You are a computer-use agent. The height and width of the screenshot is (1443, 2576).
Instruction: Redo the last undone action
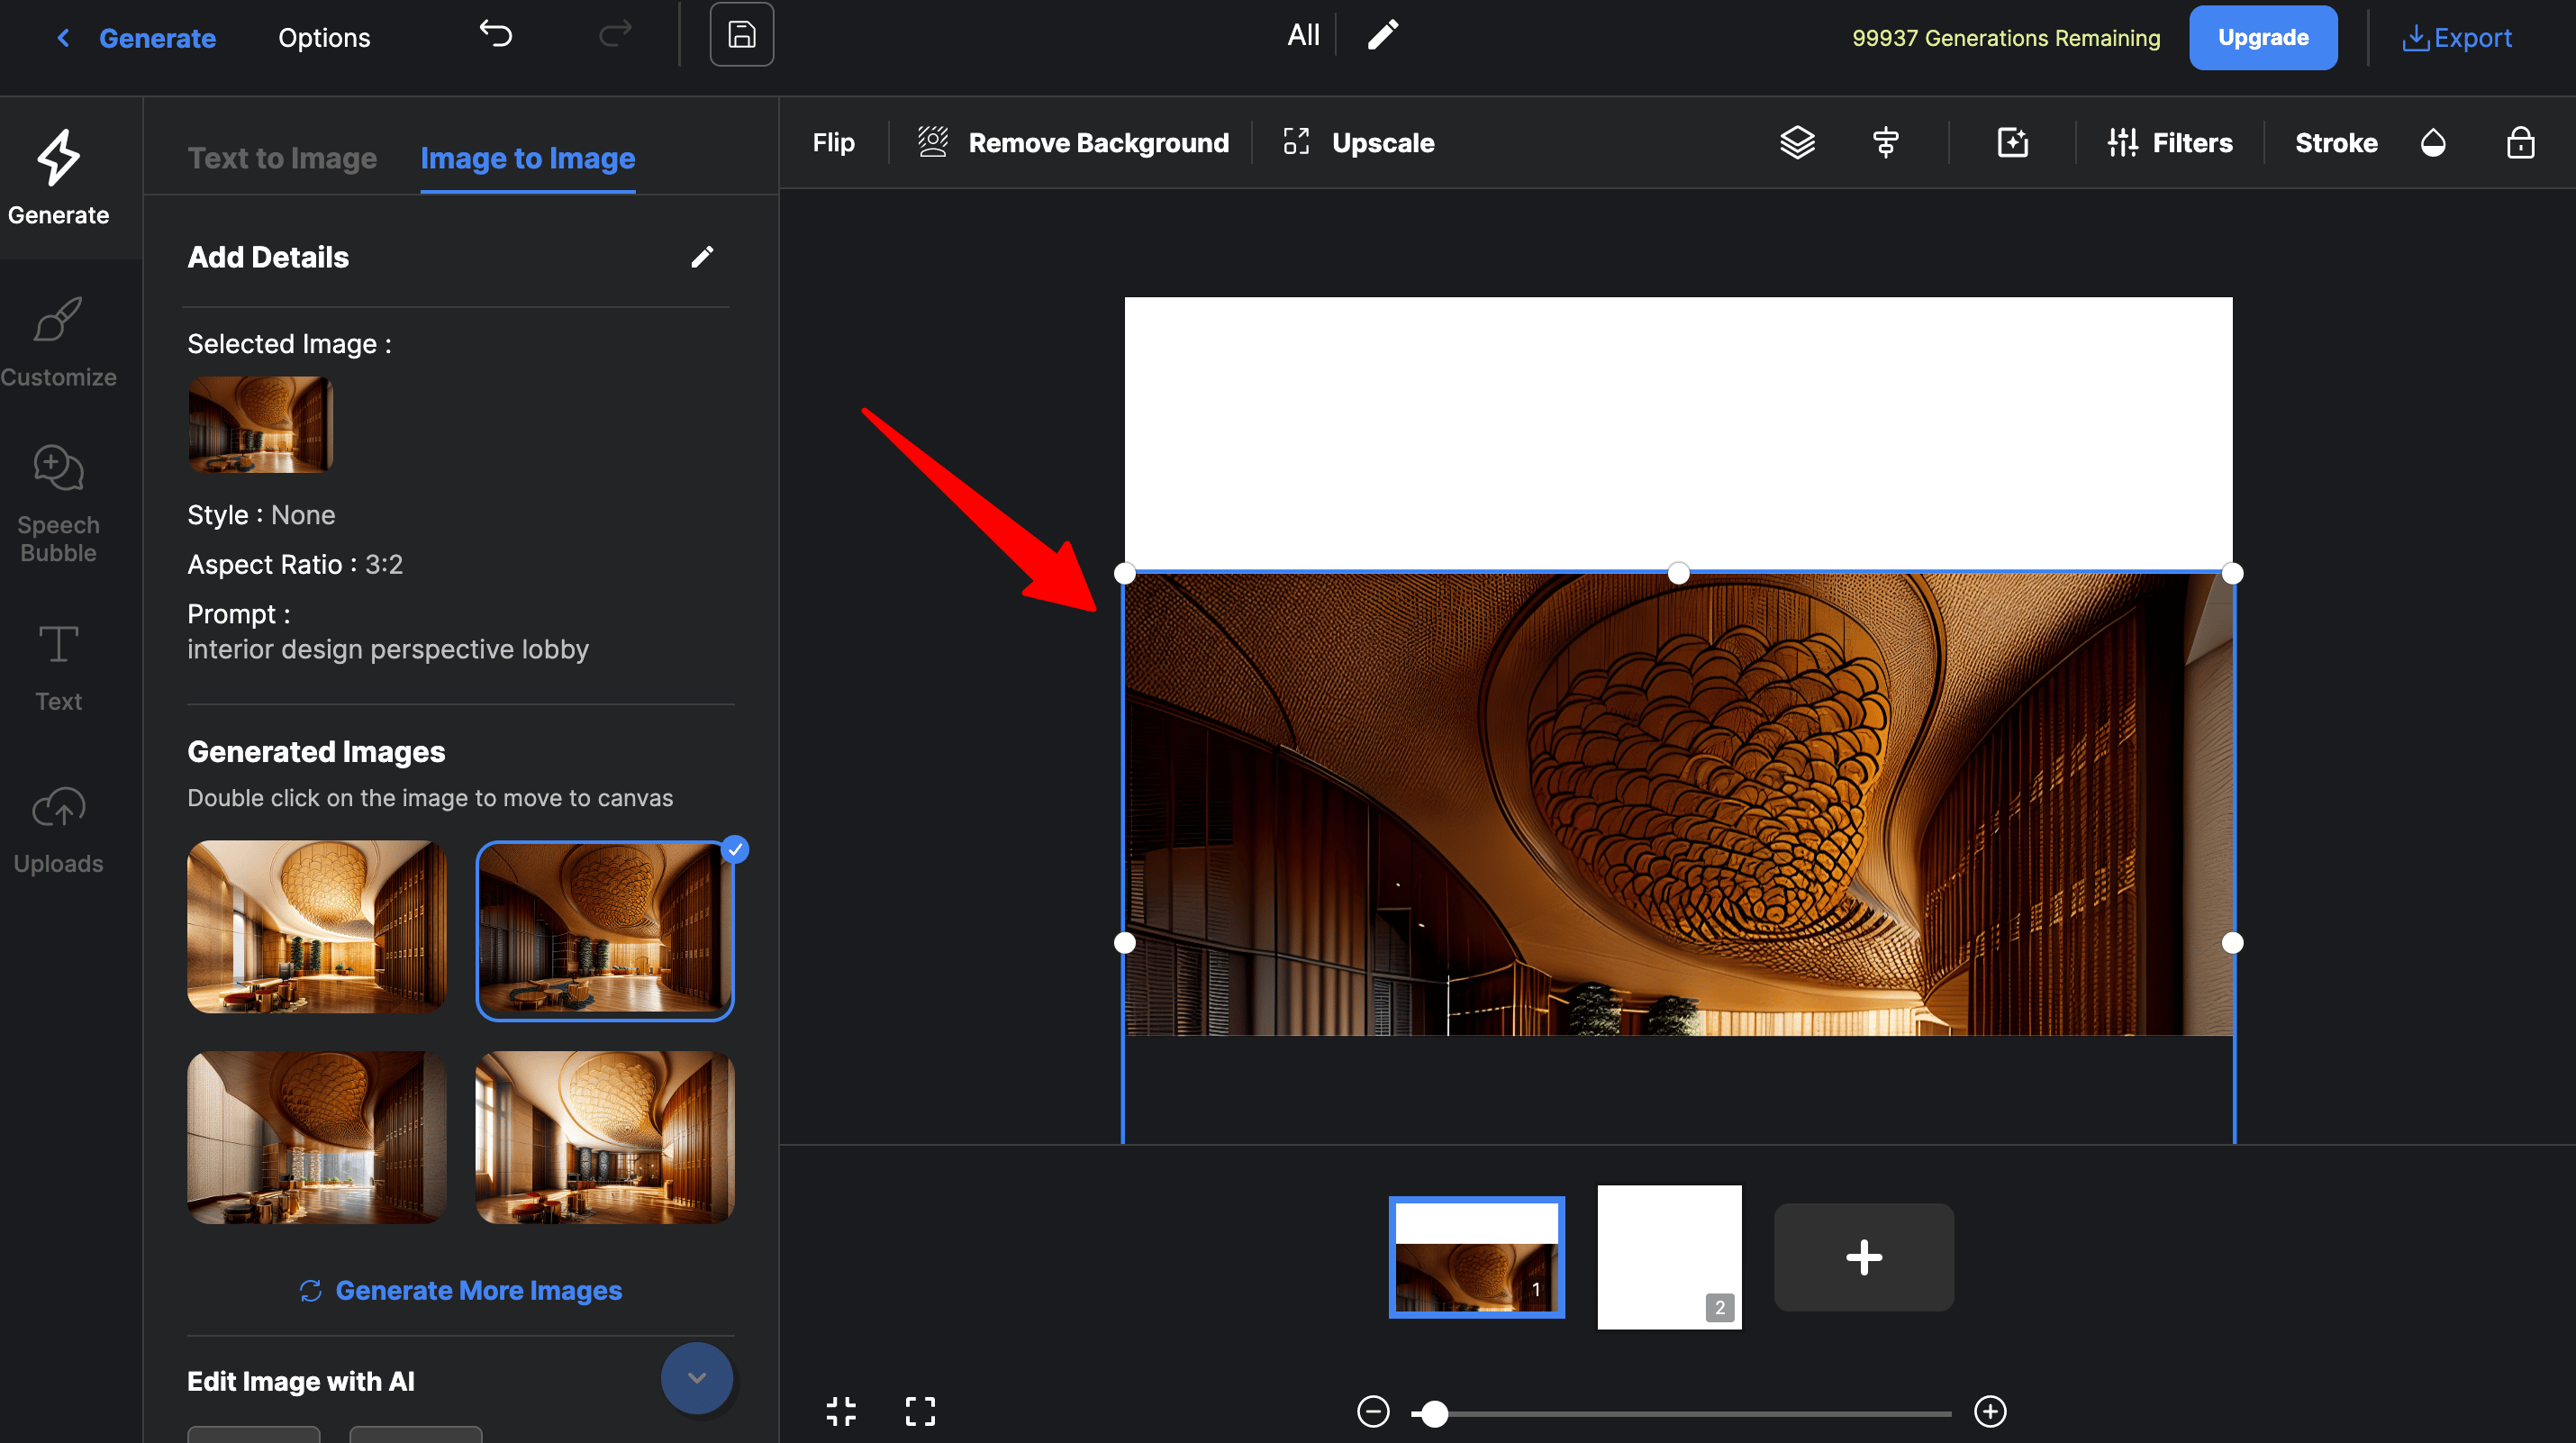(615, 35)
